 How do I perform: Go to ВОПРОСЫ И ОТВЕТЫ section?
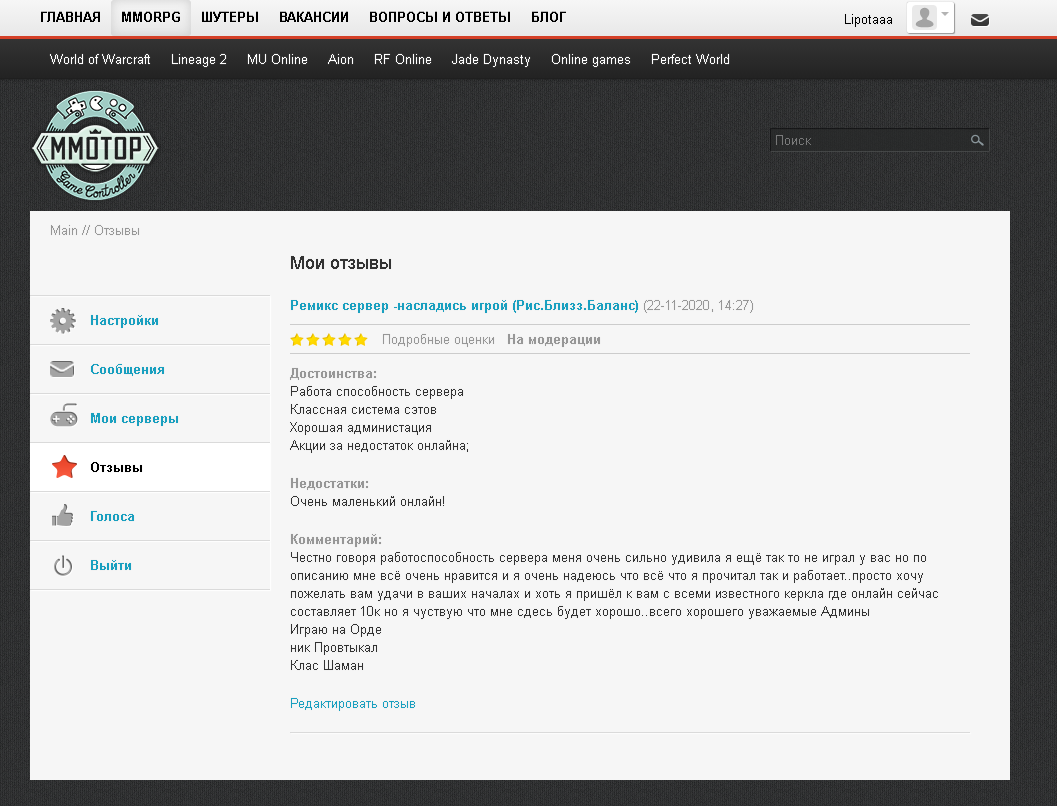[x=440, y=17]
